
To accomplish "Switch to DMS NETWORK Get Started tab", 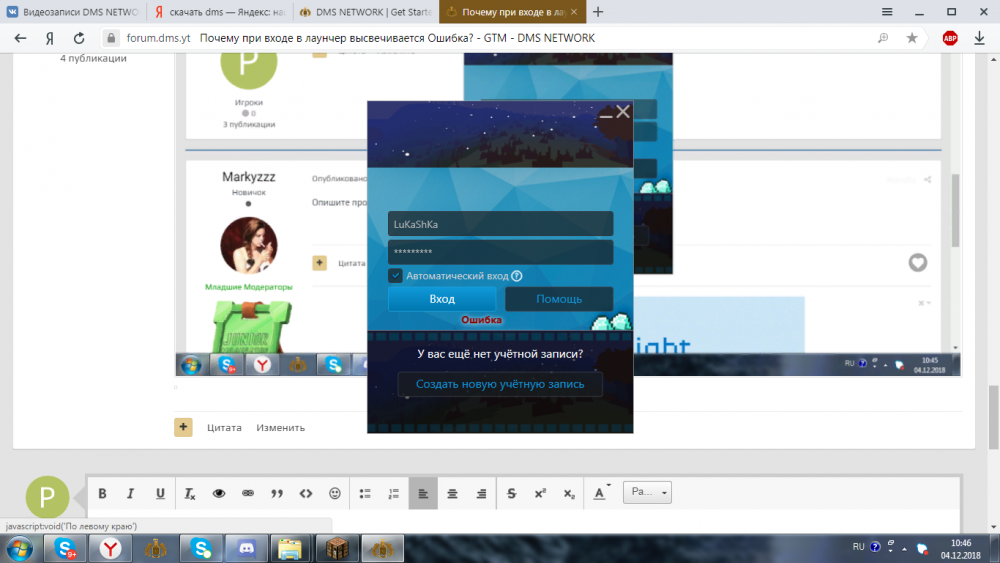I will [x=367, y=12].
